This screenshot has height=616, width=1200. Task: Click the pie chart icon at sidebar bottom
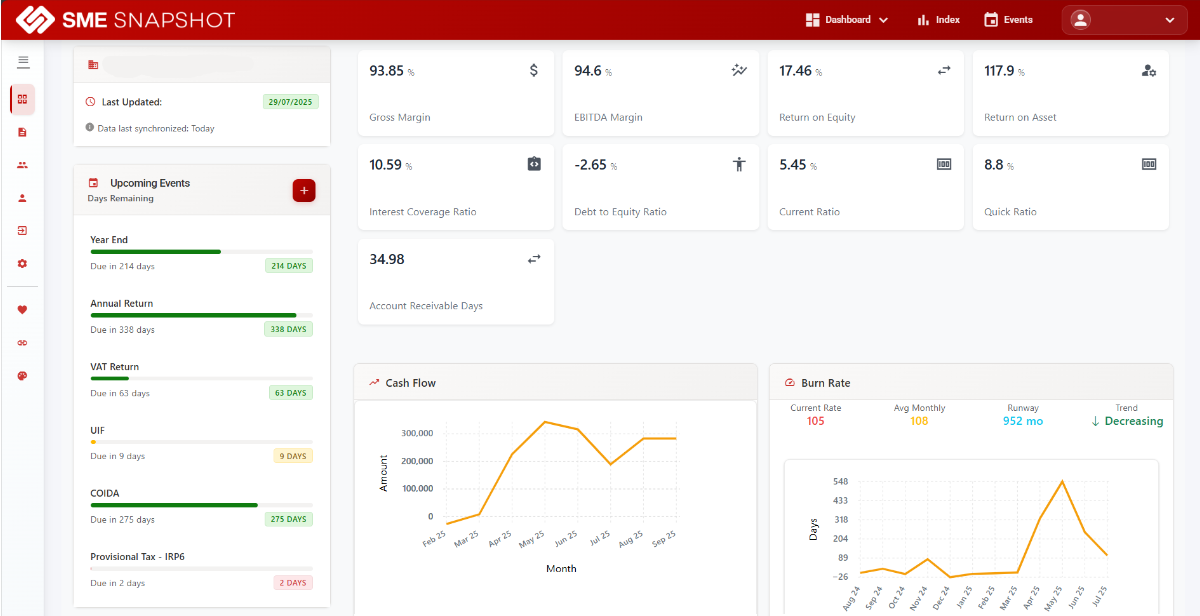pos(22,376)
